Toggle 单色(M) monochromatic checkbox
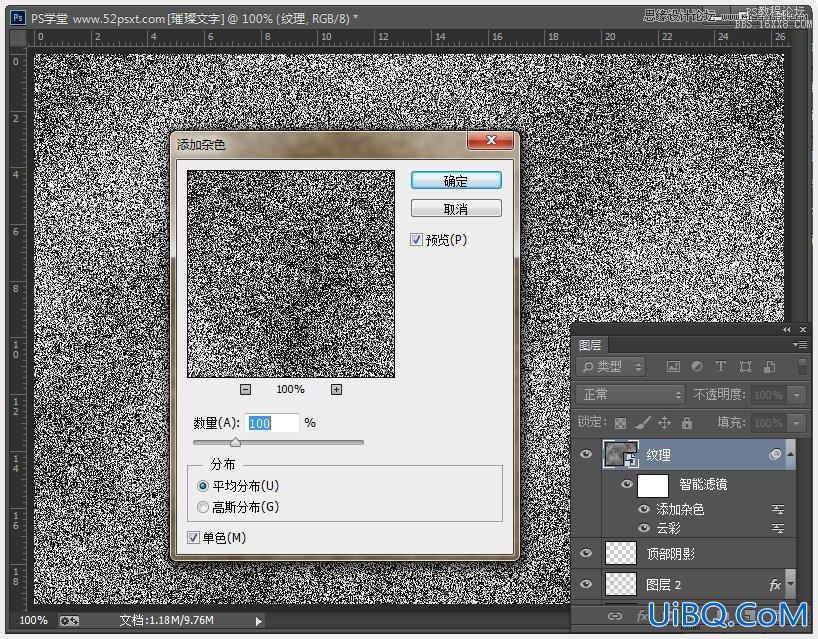The height and width of the screenshot is (639, 818). click(x=193, y=537)
